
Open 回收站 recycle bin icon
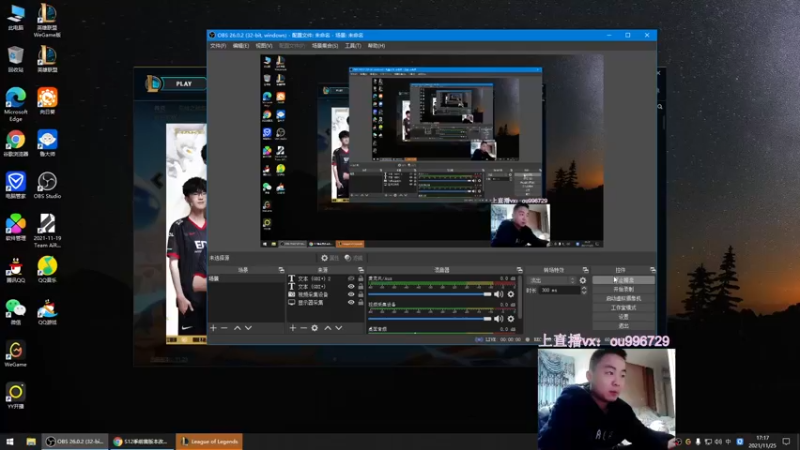[16, 59]
